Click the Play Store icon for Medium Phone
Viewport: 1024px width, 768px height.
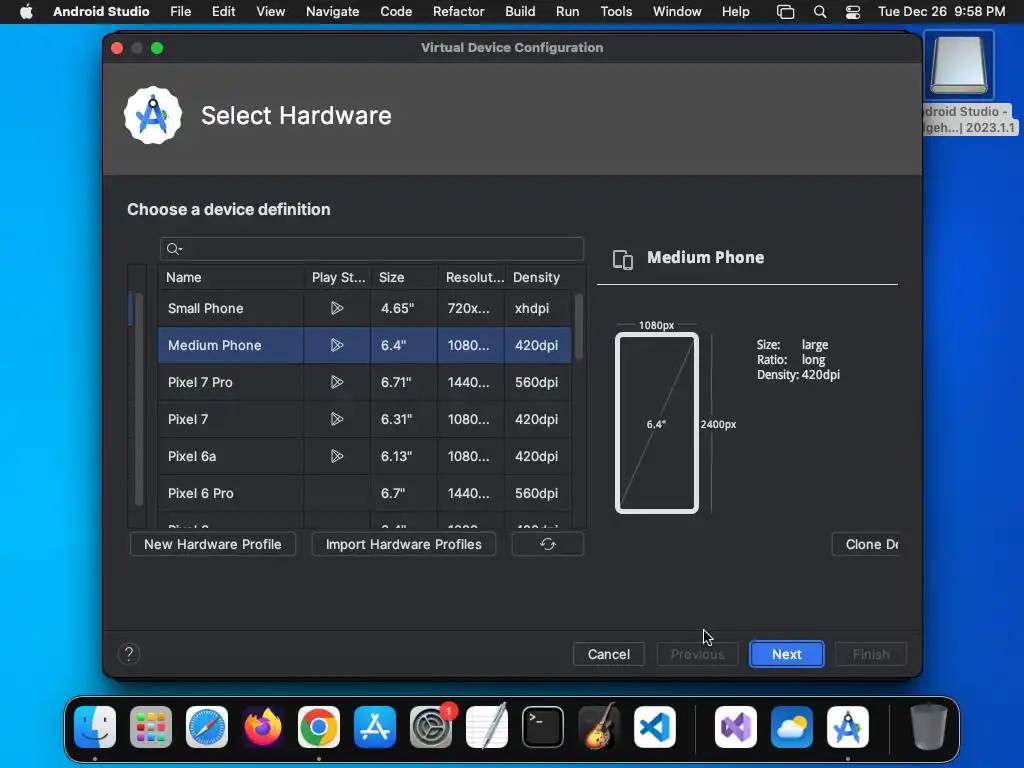click(x=336, y=345)
